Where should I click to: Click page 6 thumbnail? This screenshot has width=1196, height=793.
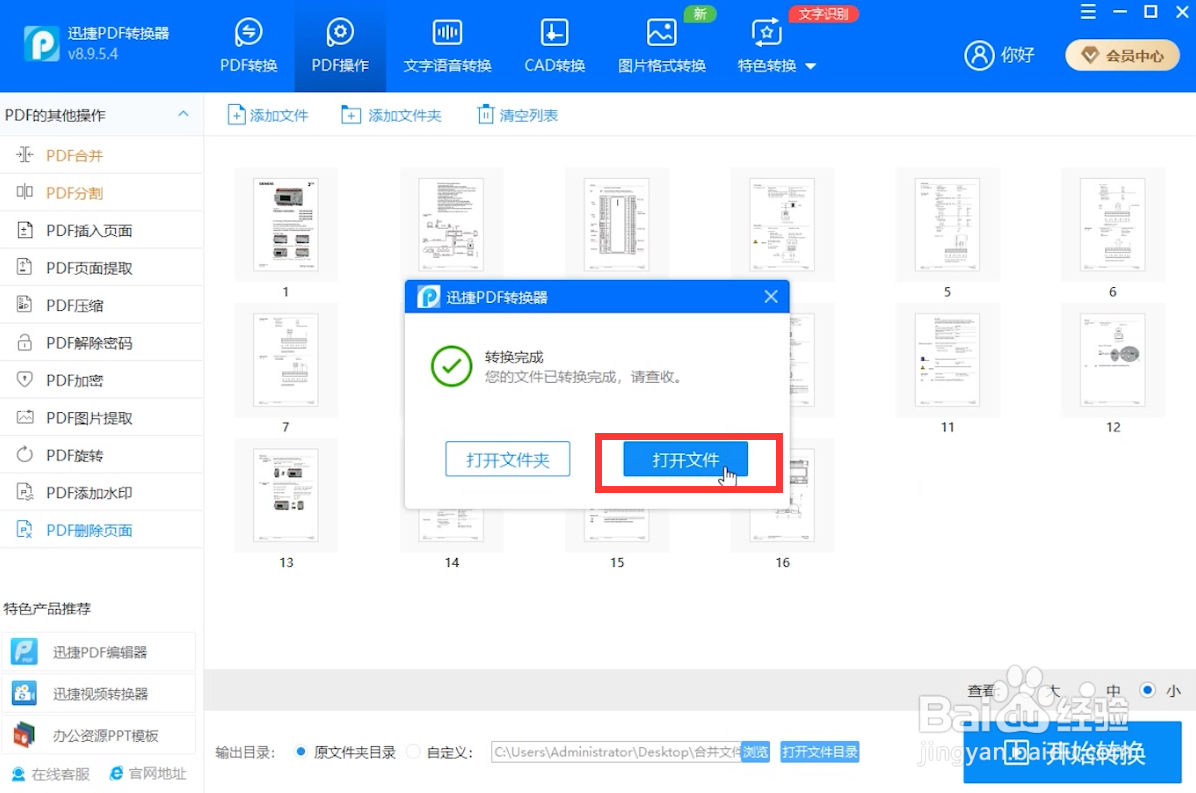(x=1113, y=224)
